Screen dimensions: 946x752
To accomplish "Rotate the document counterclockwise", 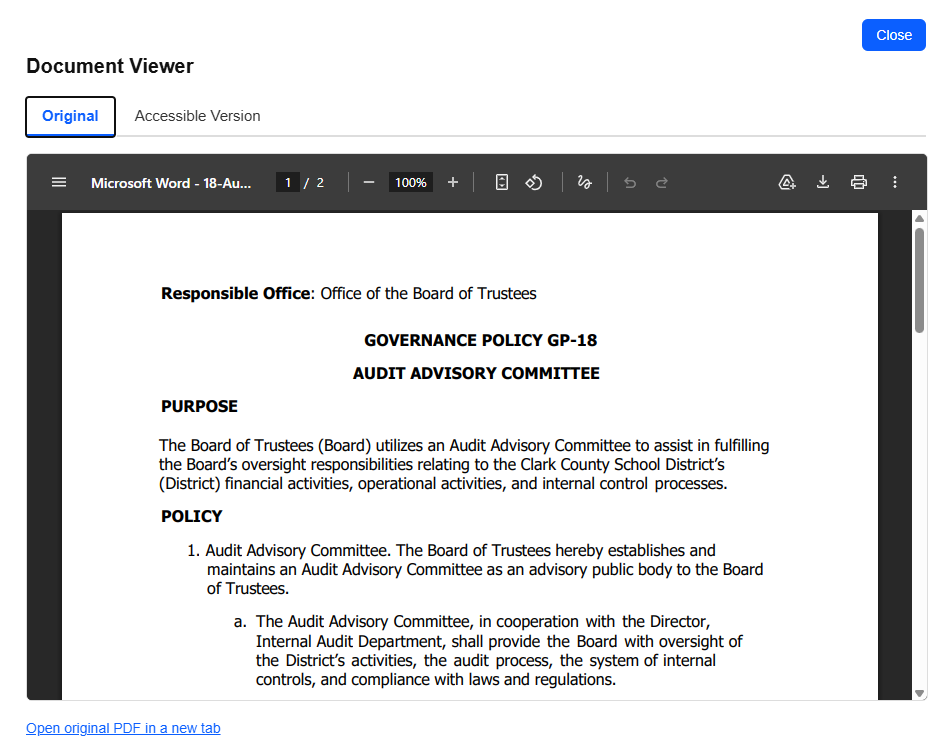I will pos(534,182).
